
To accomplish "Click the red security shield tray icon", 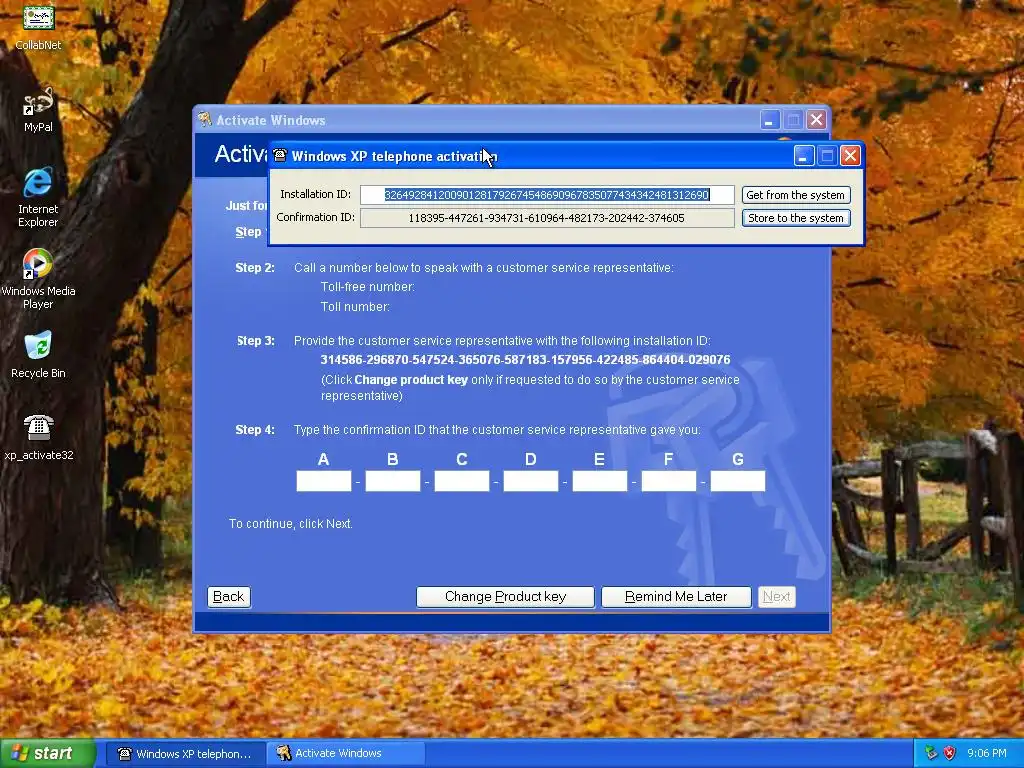I will click(x=950, y=753).
